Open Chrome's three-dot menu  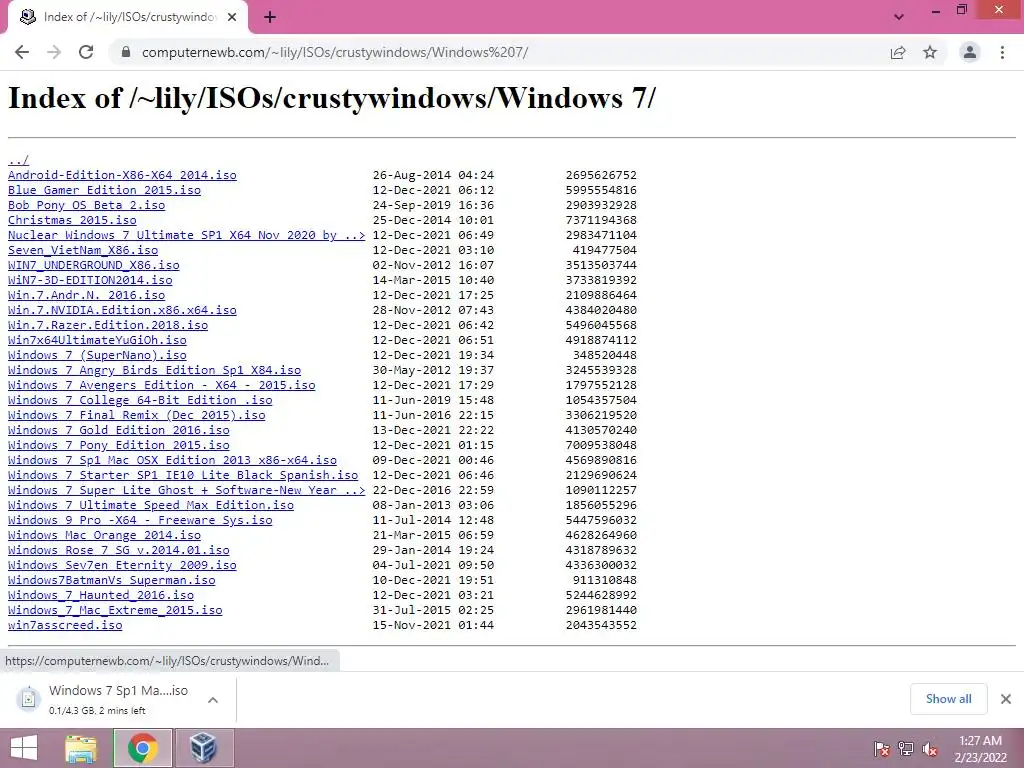tap(1002, 52)
